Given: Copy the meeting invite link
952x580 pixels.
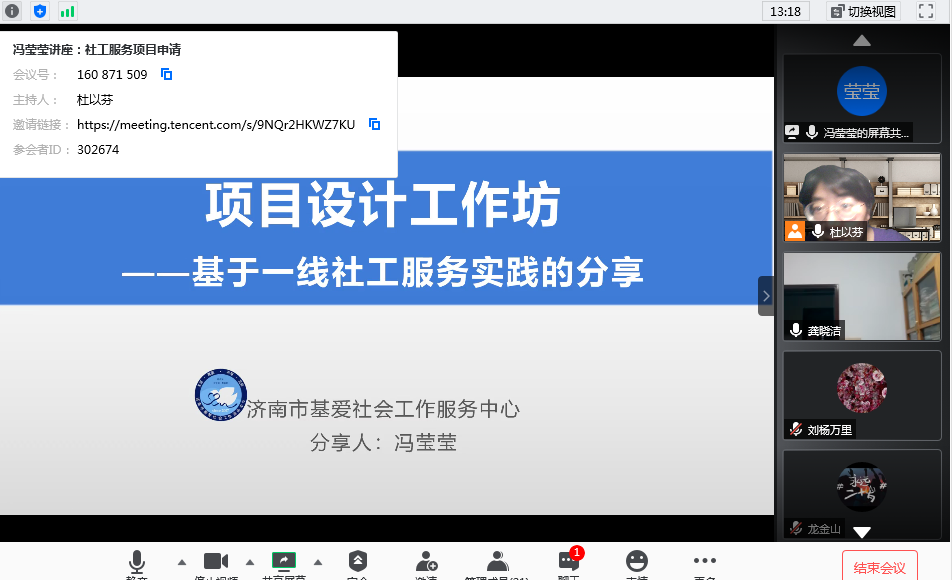Looking at the screenshot, I should click(x=374, y=124).
